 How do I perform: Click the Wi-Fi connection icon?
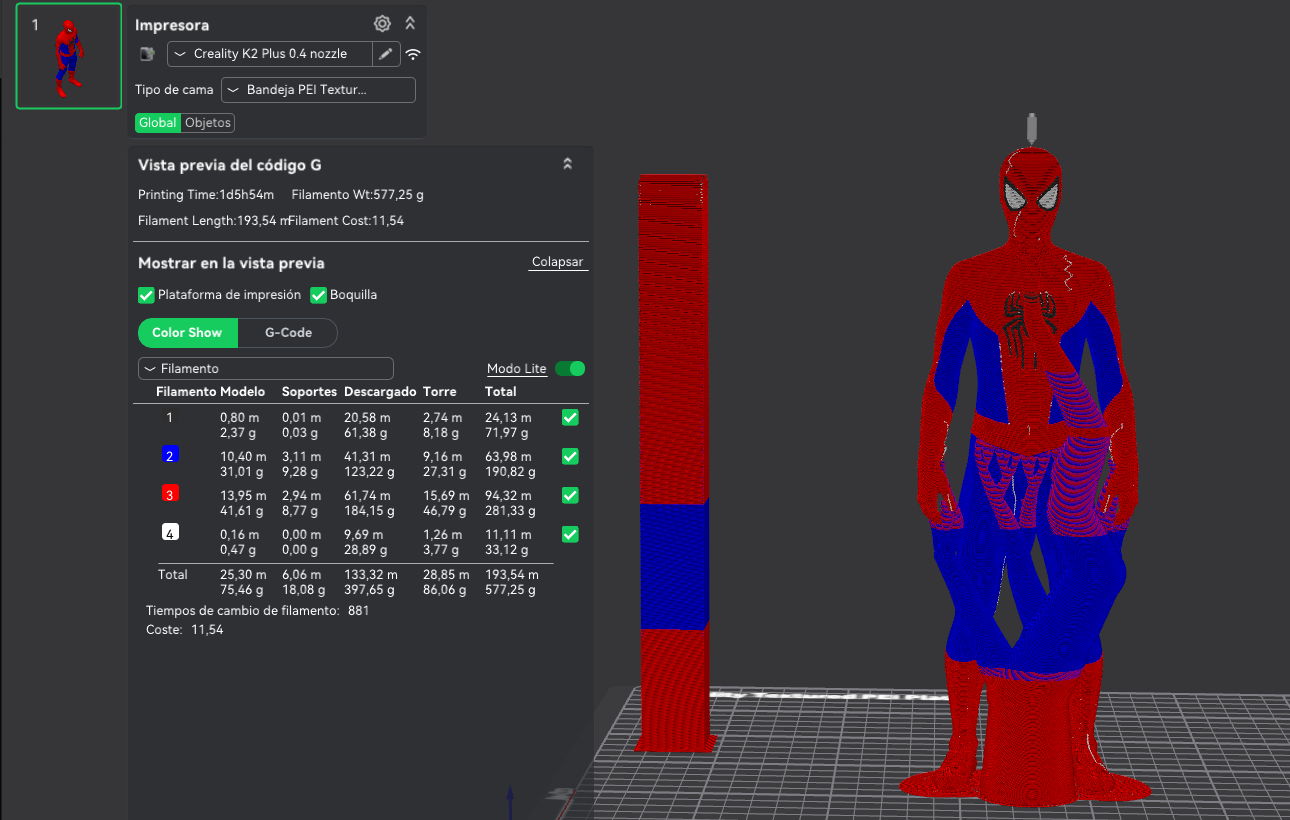click(x=413, y=54)
